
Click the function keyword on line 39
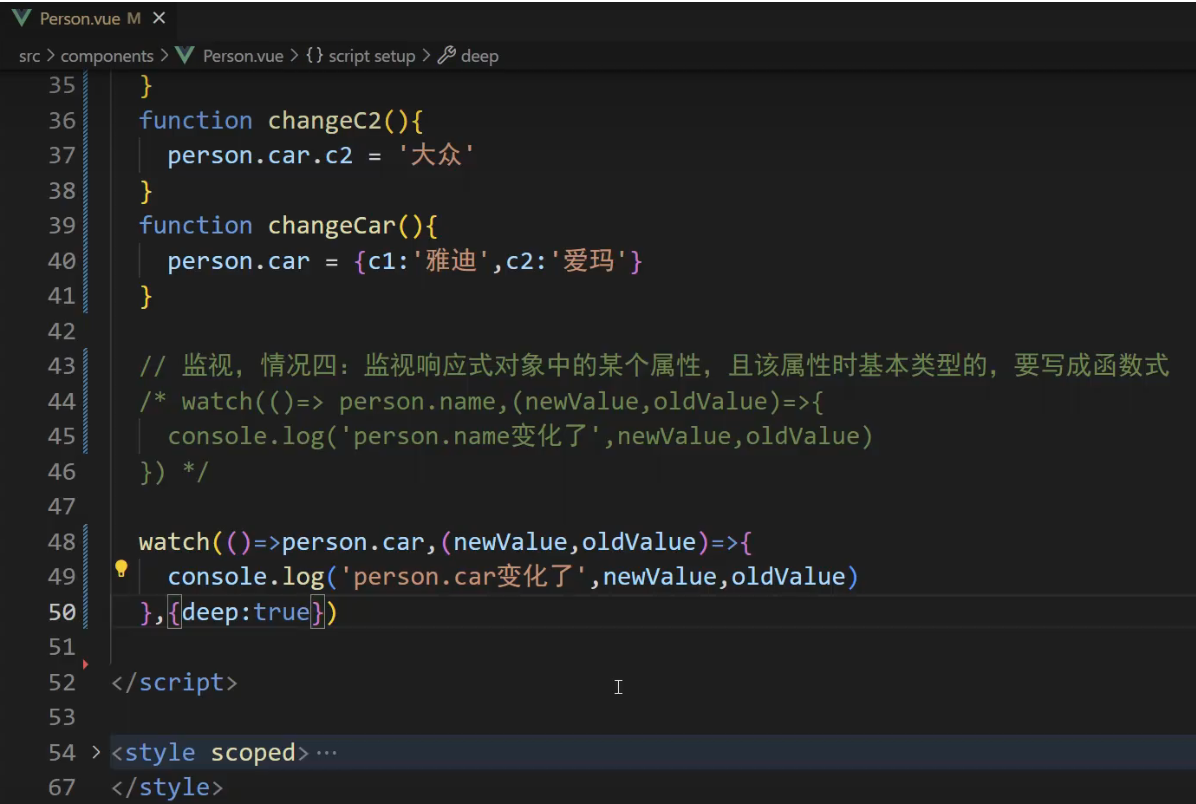tap(195, 226)
